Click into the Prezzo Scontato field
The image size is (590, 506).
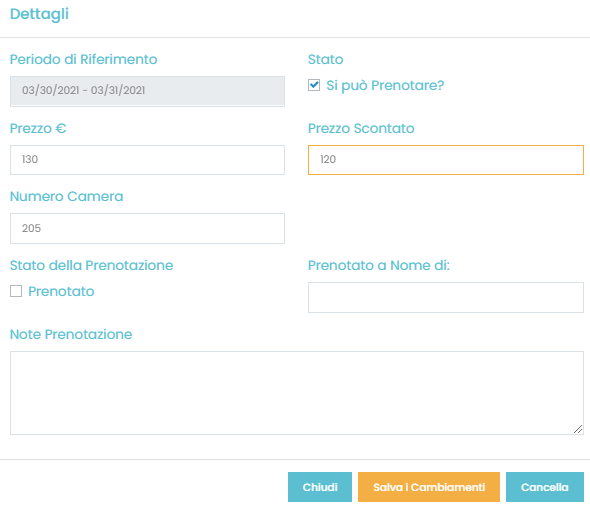(446, 160)
